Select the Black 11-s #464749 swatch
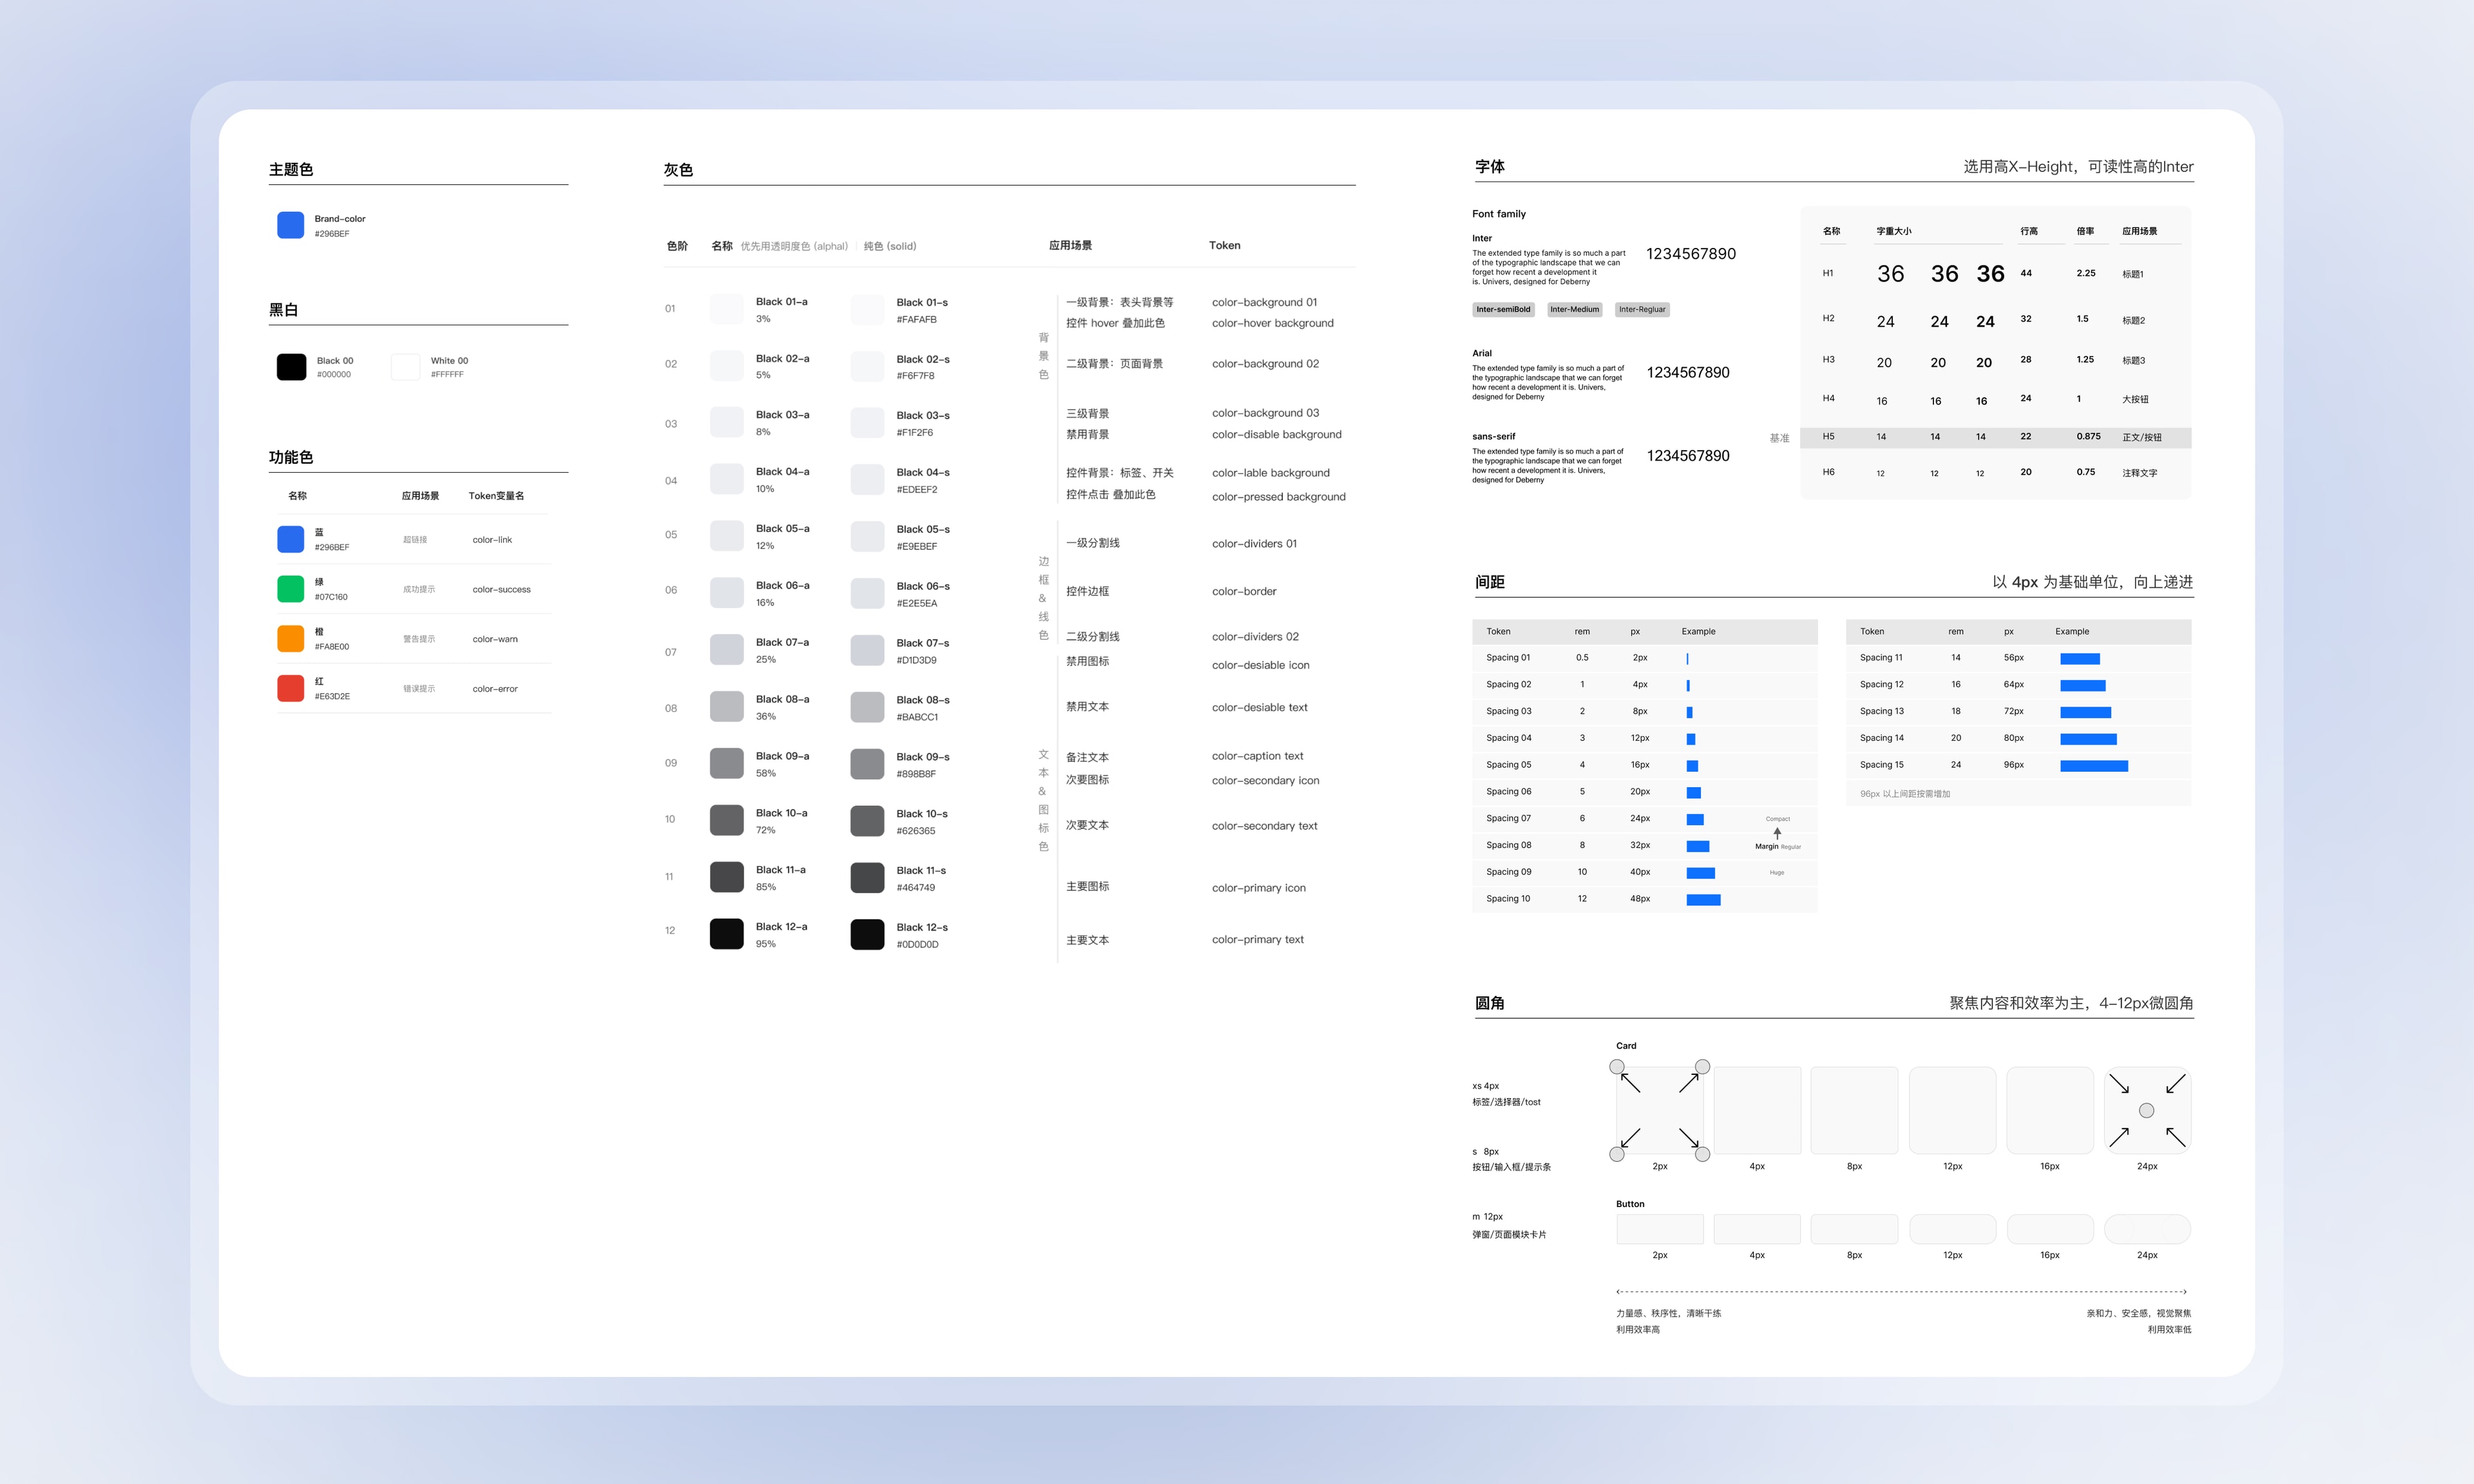The image size is (2474, 1484). [x=867, y=878]
